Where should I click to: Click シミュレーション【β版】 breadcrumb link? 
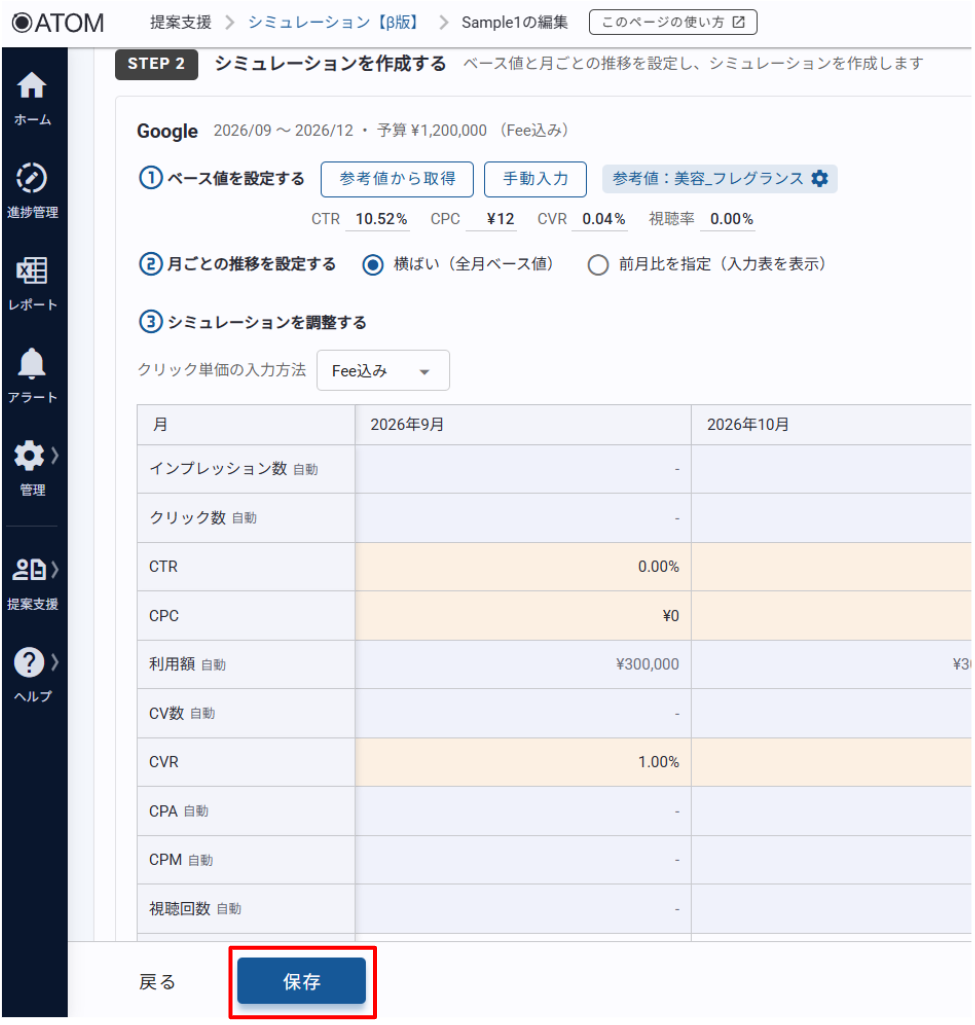(x=333, y=22)
